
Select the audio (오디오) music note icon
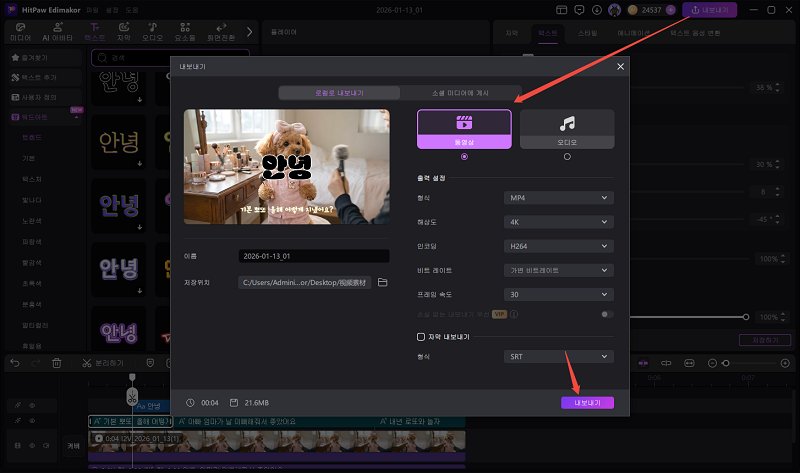tap(567, 123)
